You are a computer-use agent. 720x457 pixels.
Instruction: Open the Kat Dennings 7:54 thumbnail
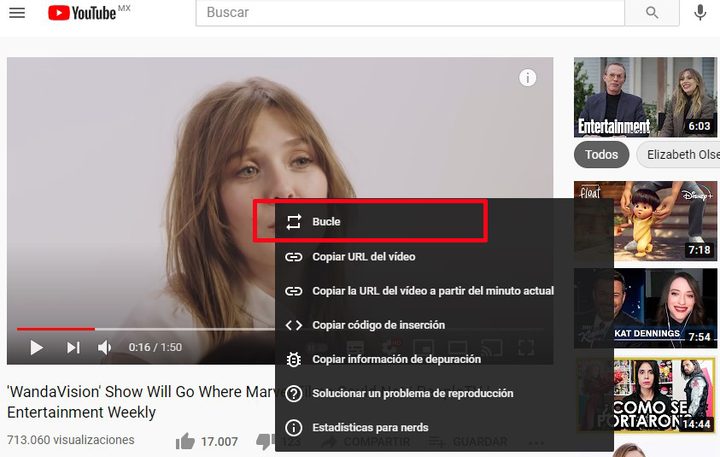tap(645, 308)
